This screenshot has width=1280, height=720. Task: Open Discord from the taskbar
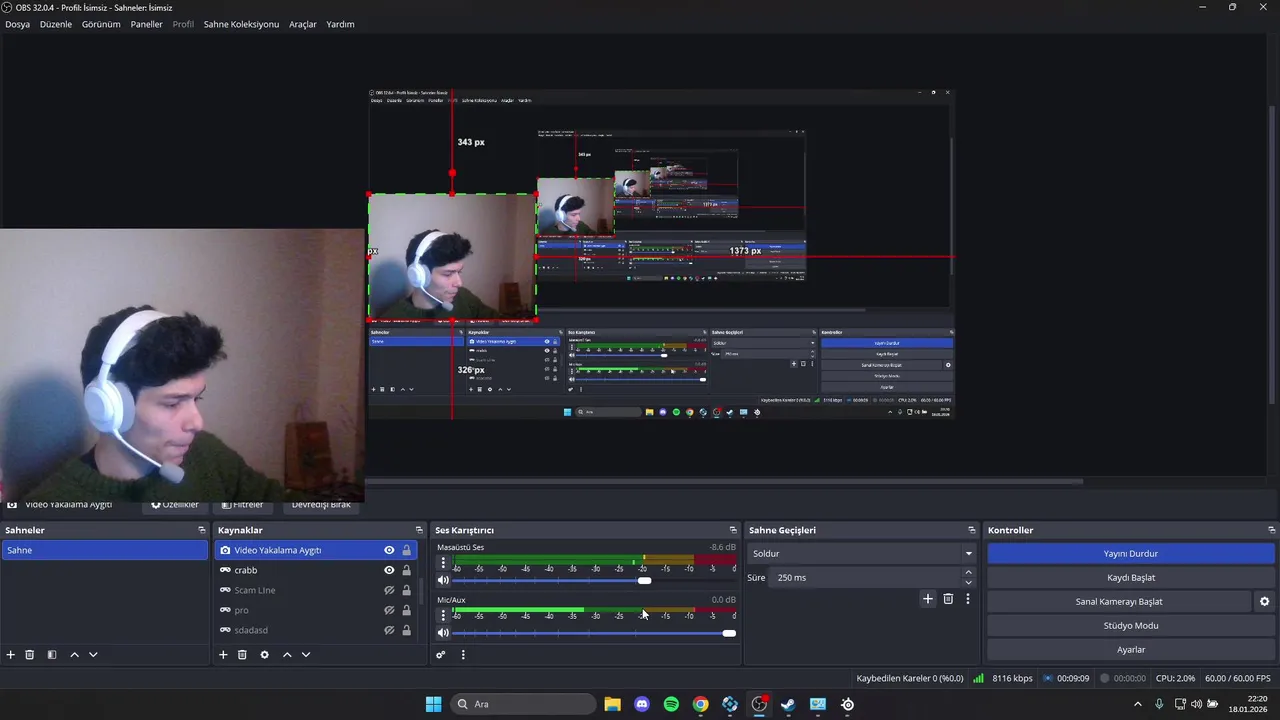pos(642,704)
